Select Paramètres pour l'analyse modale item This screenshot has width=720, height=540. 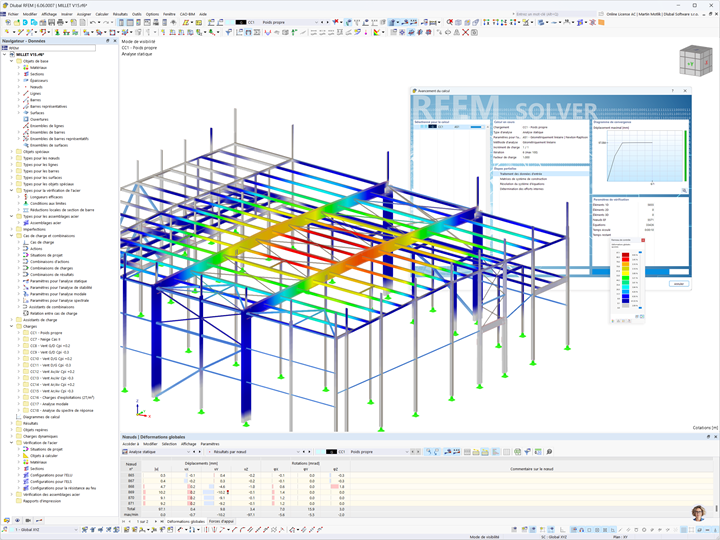(x=58, y=294)
